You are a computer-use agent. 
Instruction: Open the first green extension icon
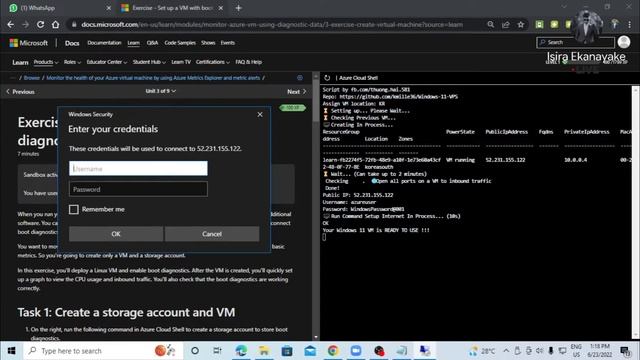pyautogui.click(x=539, y=24)
